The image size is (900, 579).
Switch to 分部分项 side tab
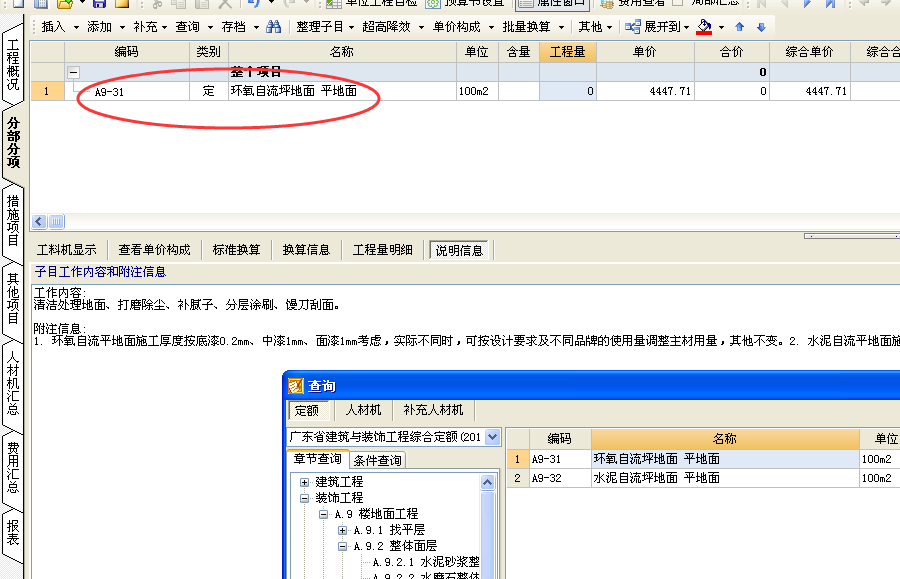[13, 142]
